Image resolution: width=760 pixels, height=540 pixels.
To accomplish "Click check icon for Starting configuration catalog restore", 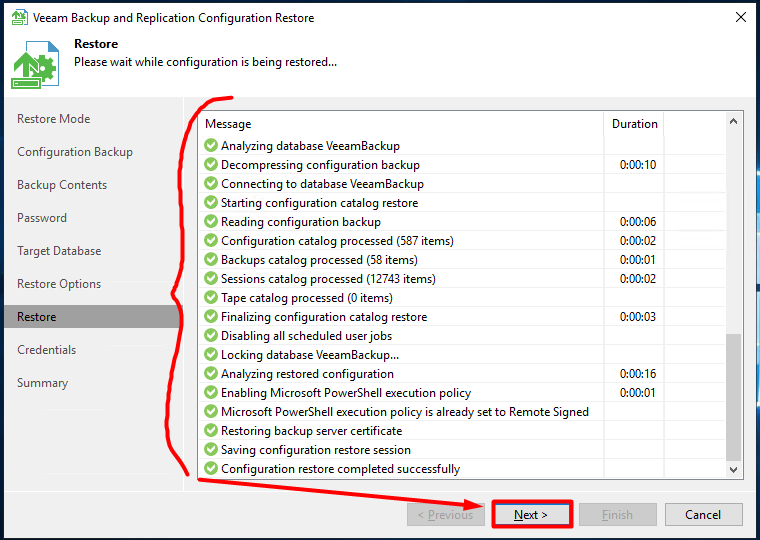I will coord(211,202).
